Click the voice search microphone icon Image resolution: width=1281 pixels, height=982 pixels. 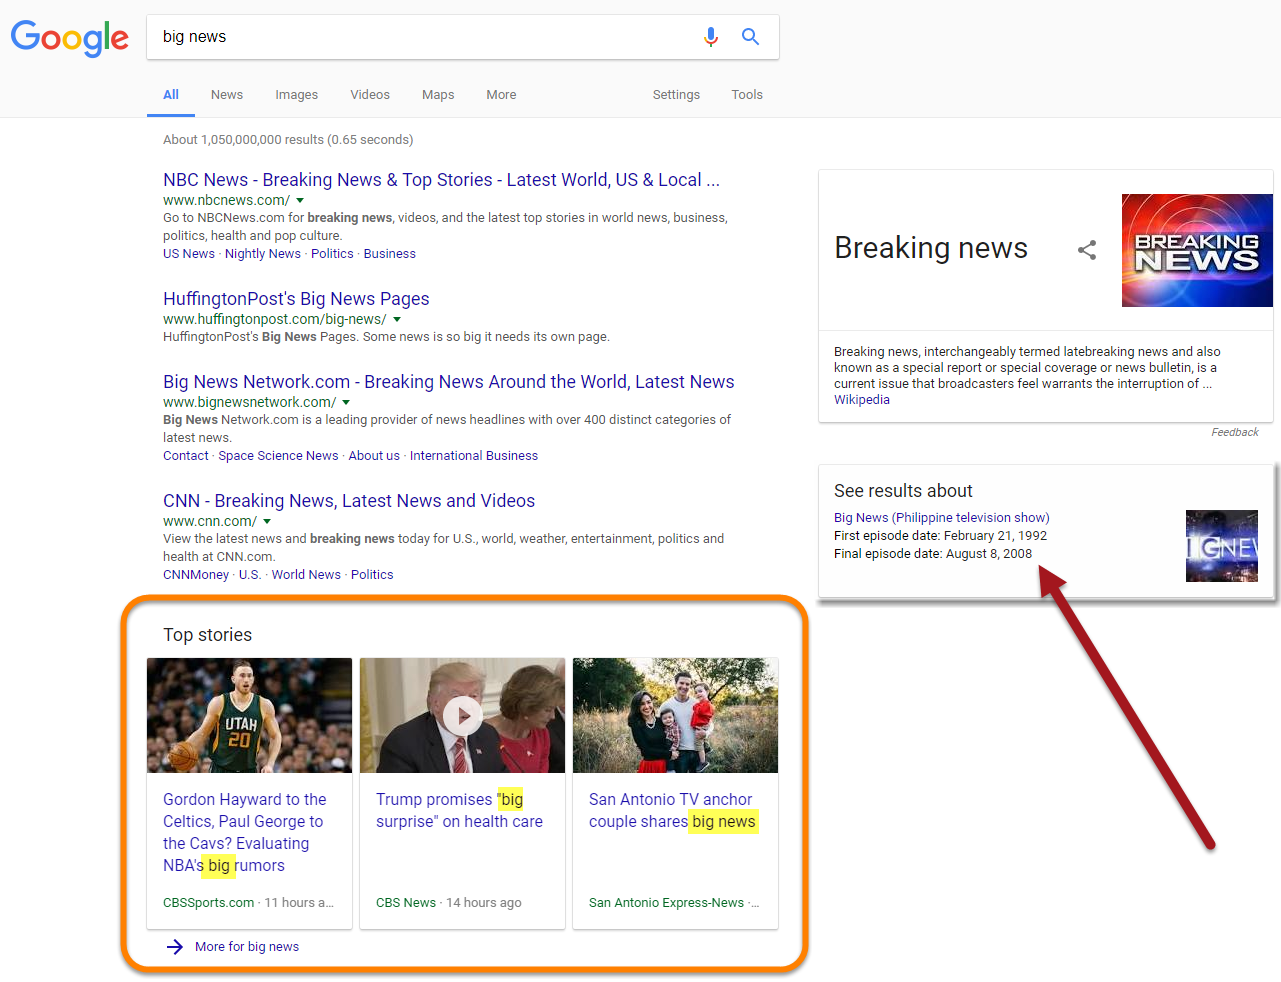point(710,37)
